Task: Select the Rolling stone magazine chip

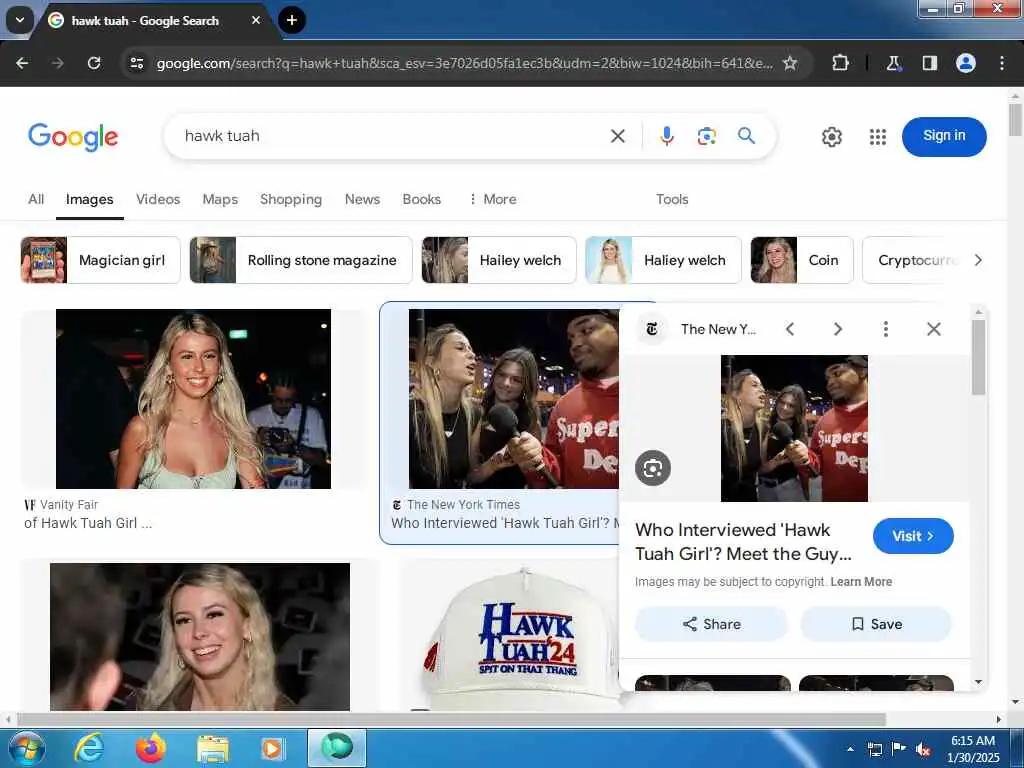Action: [300, 260]
